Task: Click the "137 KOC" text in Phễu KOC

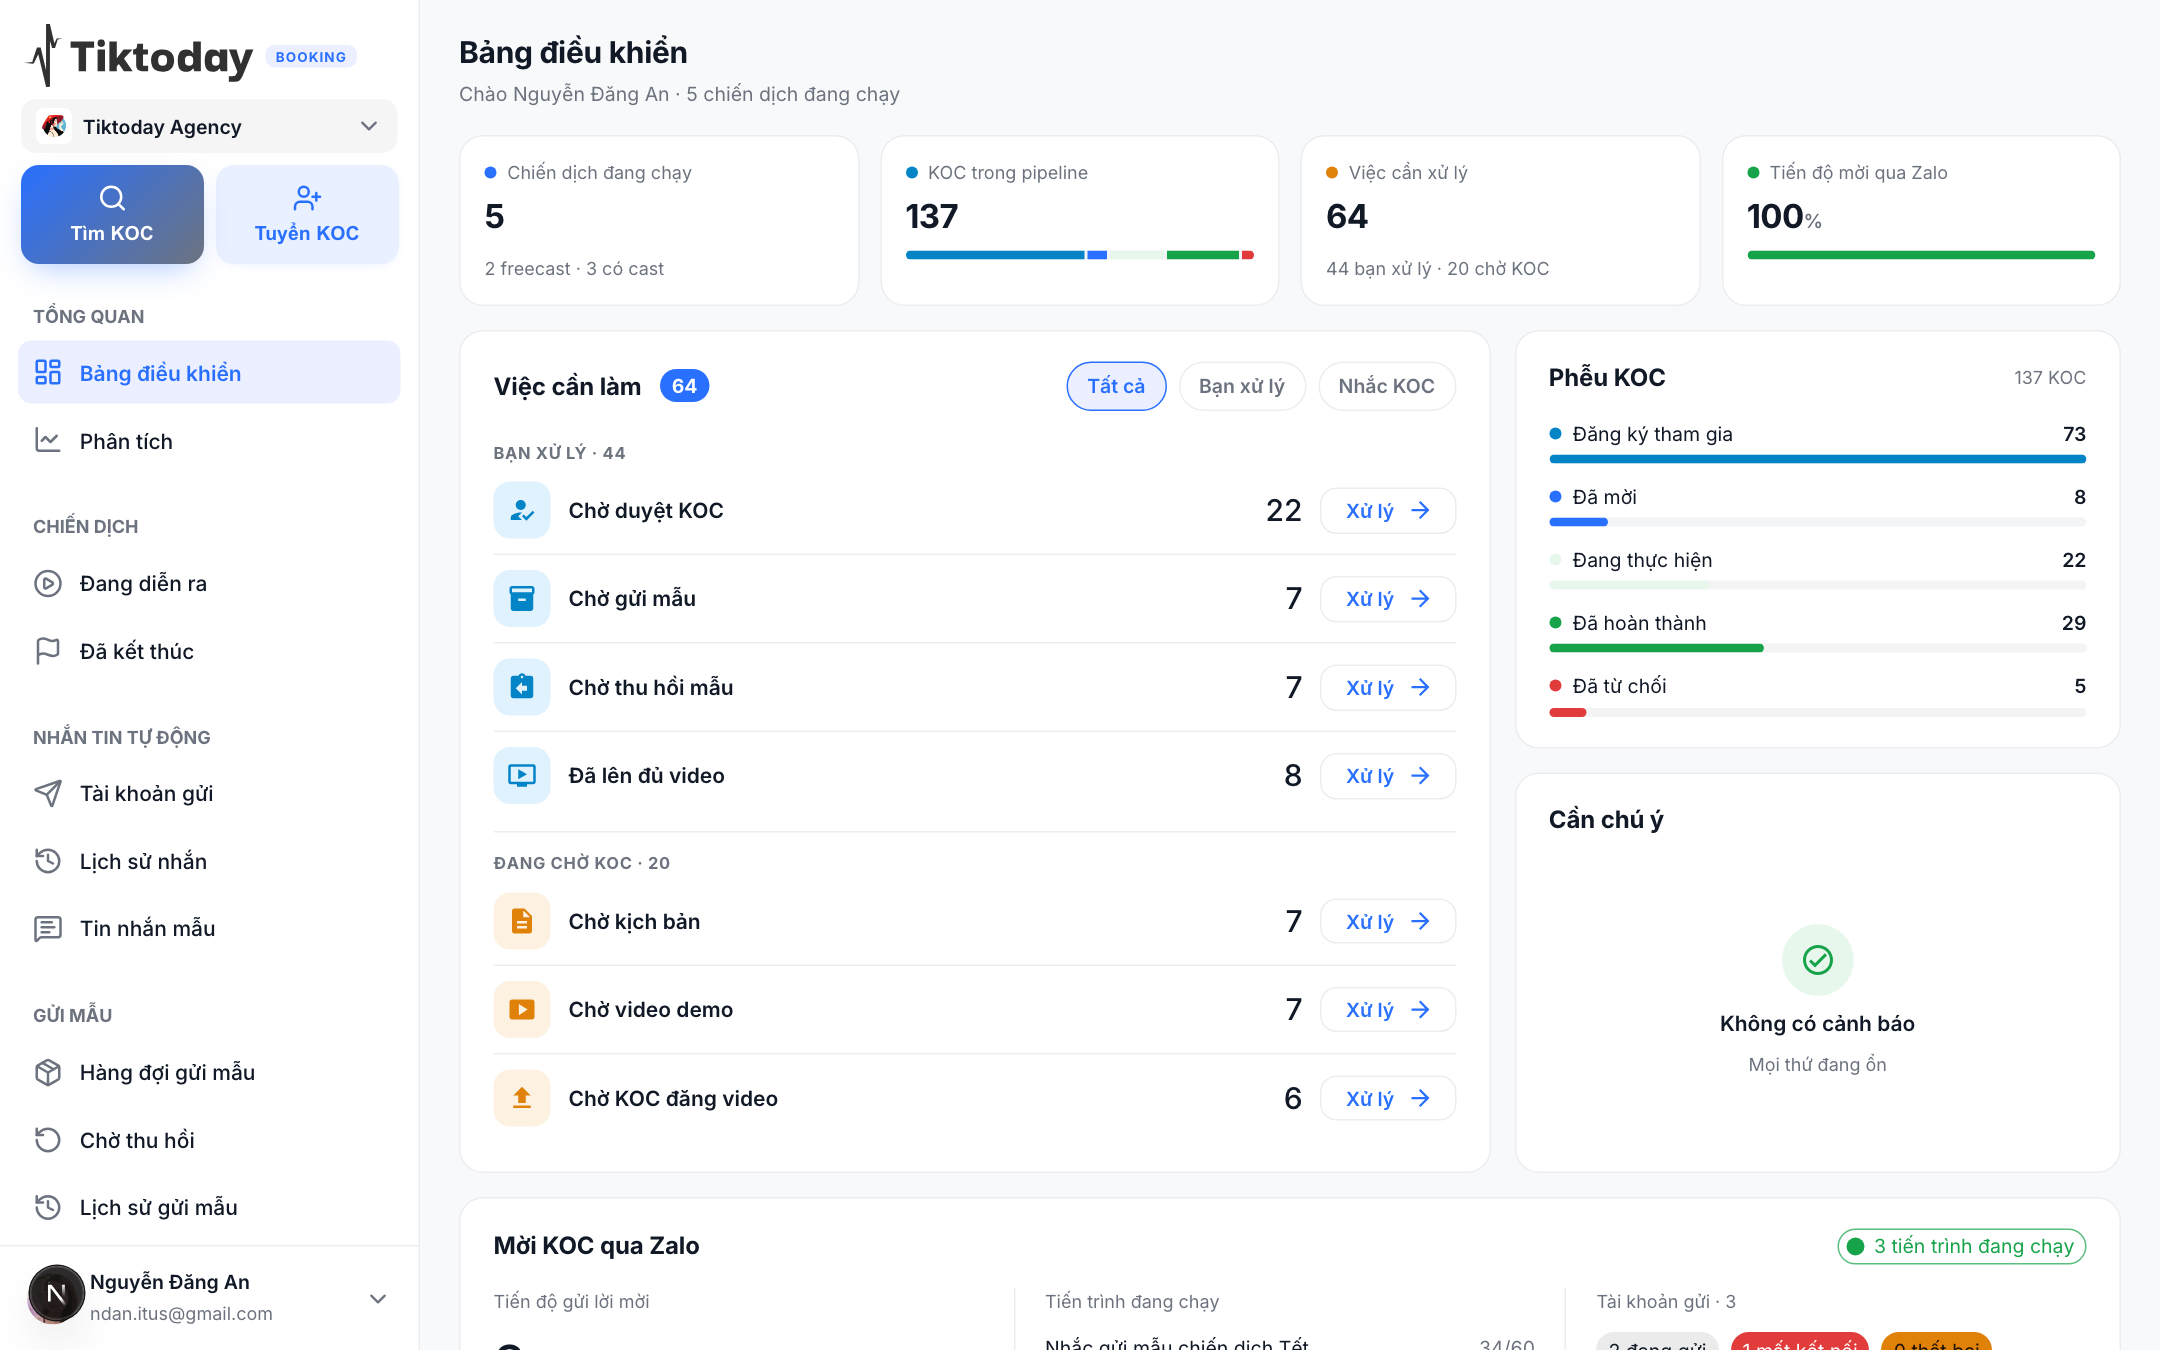Action: click(x=2050, y=377)
